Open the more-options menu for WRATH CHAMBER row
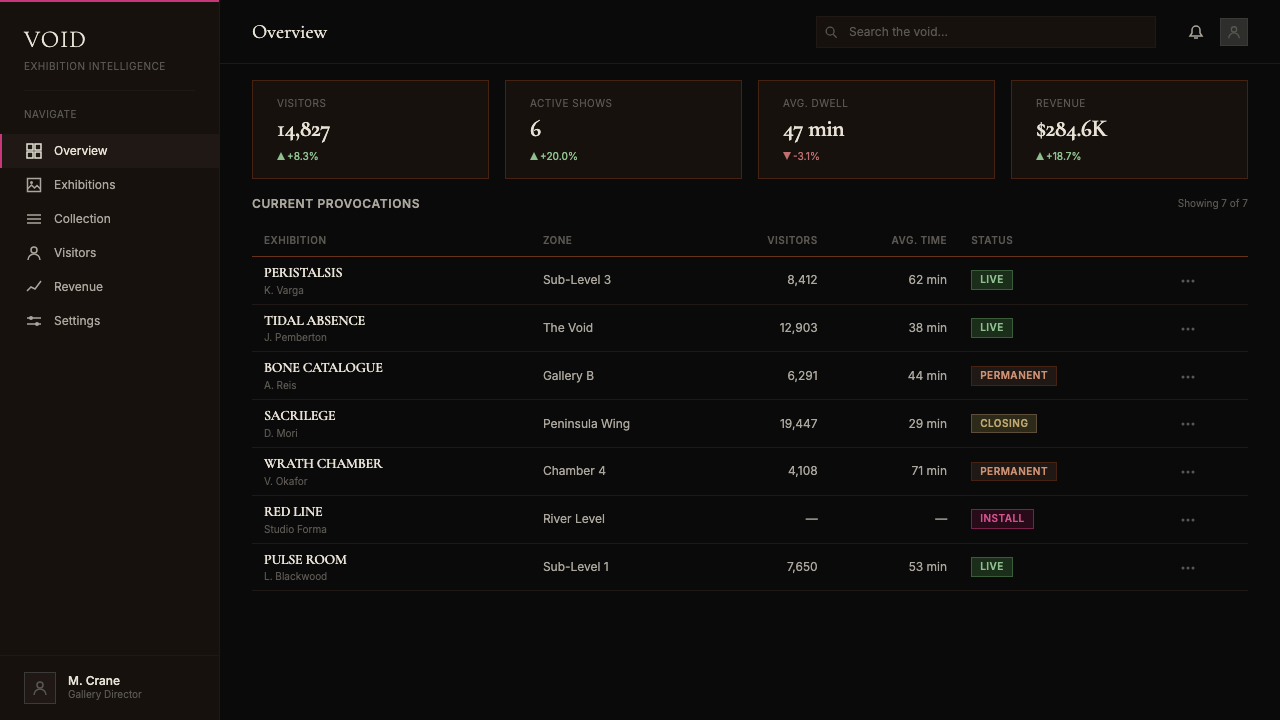This screenshot has height=720, width=1280. pyautogui.click(x=1188, y=472)
